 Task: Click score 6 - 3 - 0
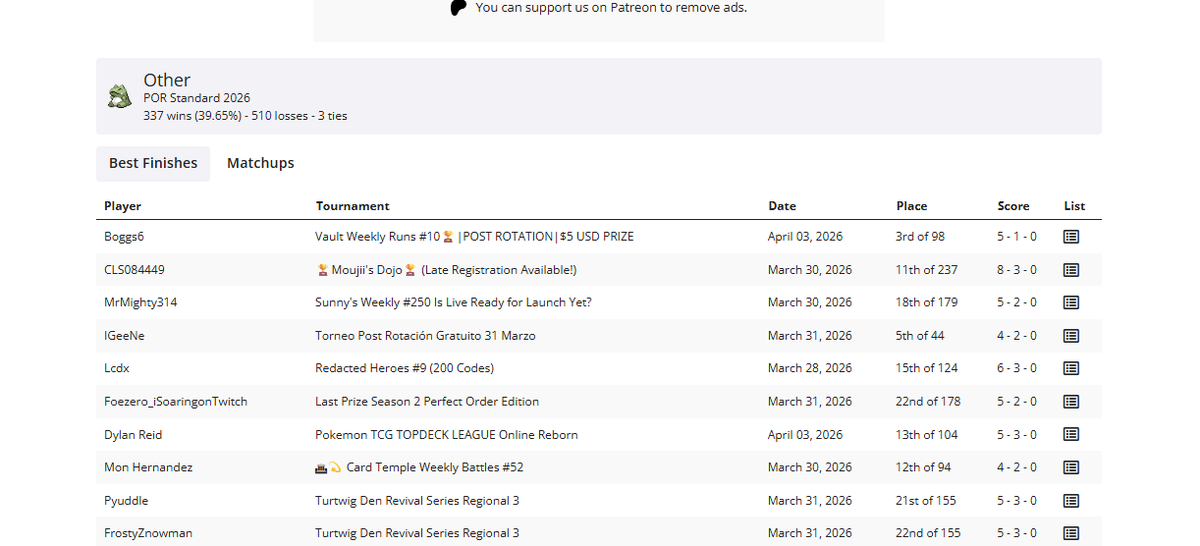click(1017, 368)
